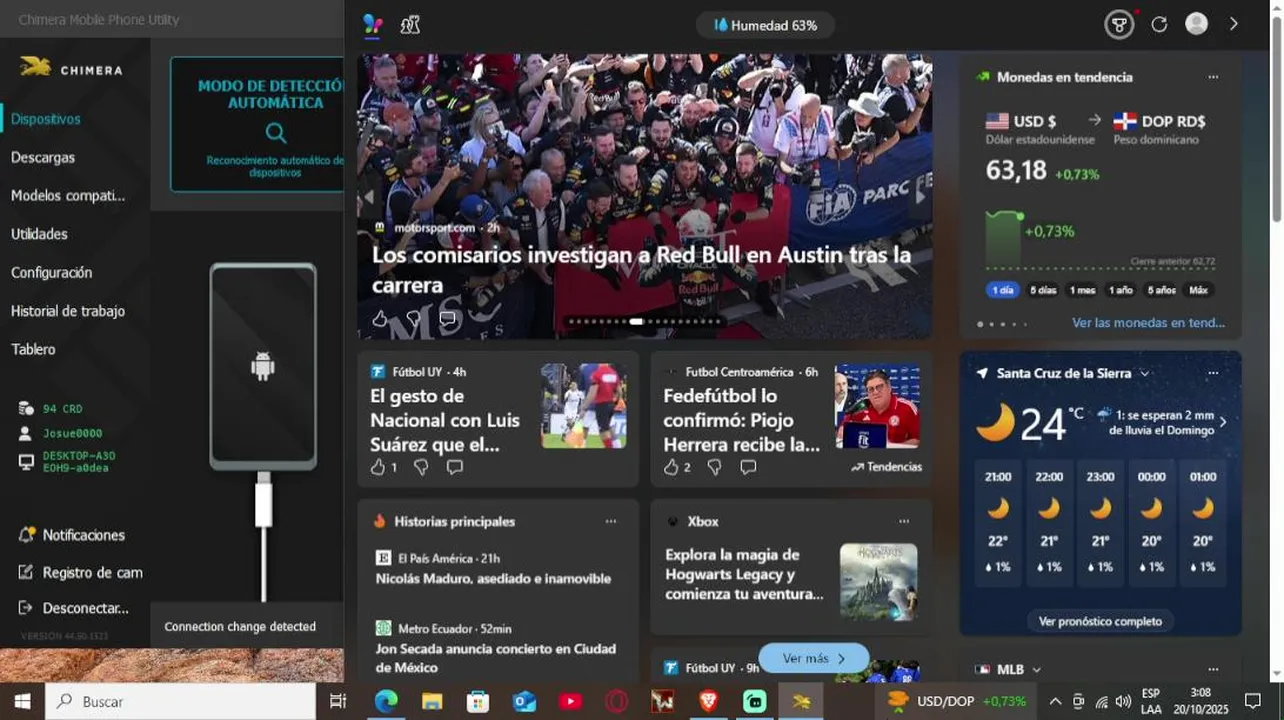Open Microsoft Edge from the taskbar
1284x720 pixels.
click(386, 702)
